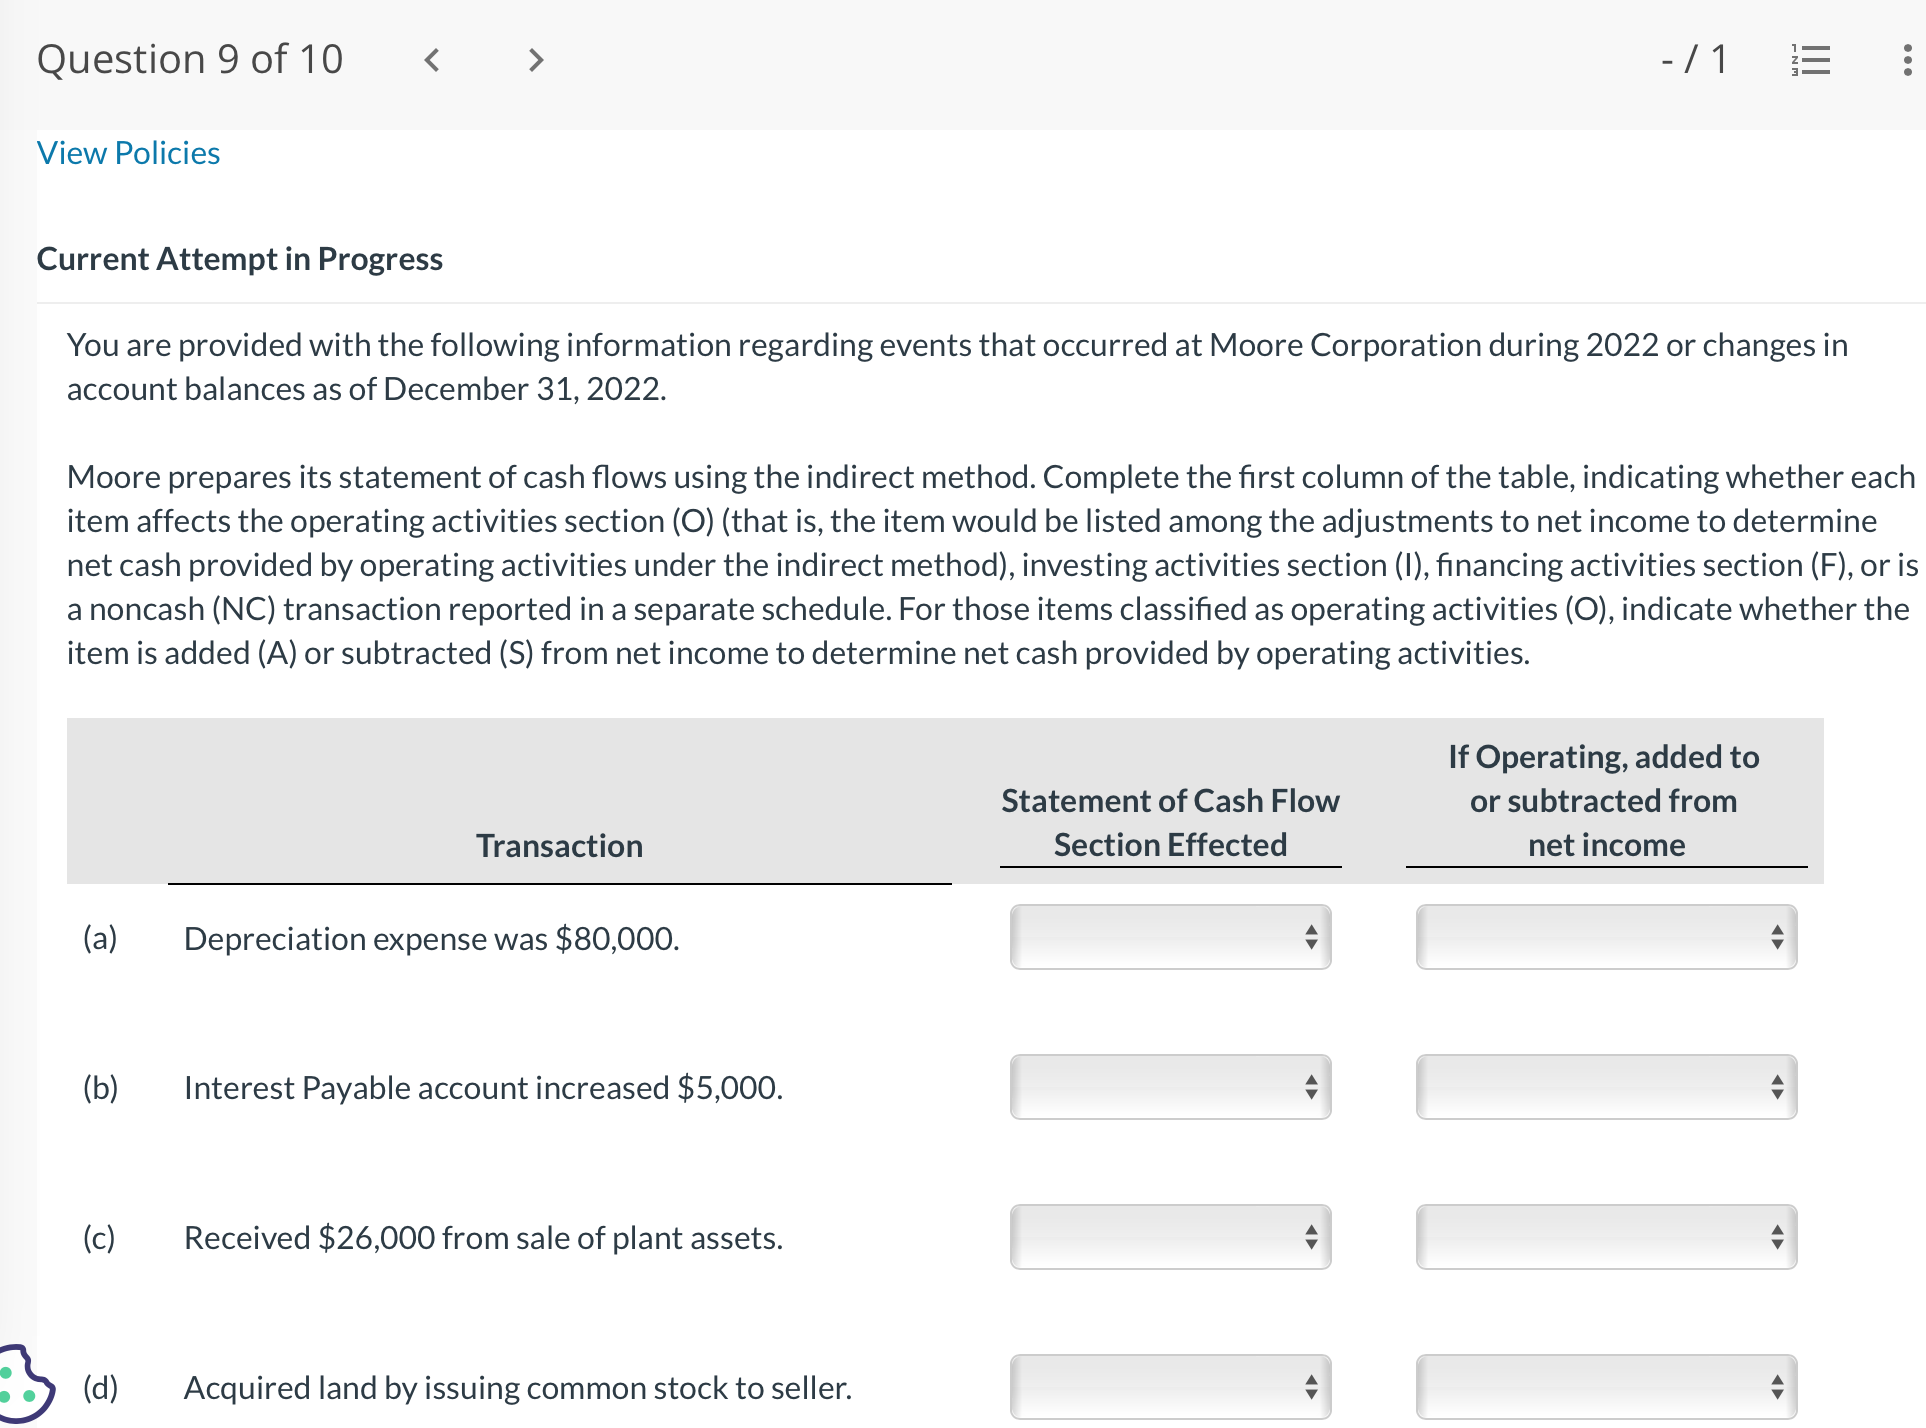
Task: Open View Policies link
Action: tap(128, 153)
